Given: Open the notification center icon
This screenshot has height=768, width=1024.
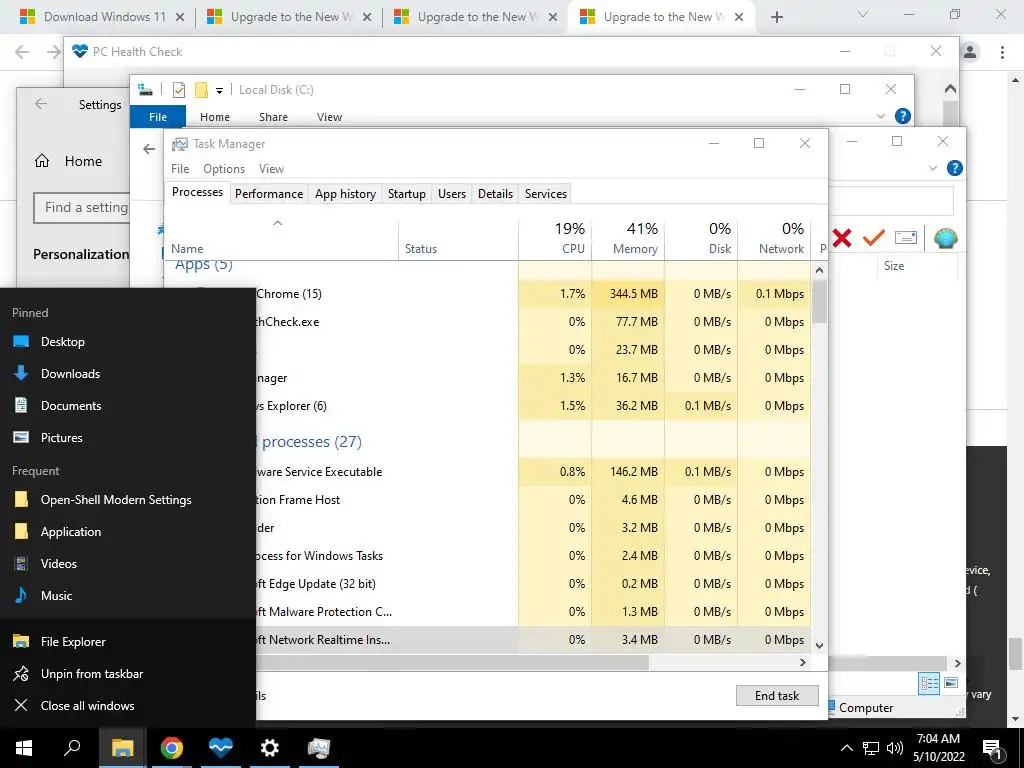Looking at the screenshot, I should [991, 748].
